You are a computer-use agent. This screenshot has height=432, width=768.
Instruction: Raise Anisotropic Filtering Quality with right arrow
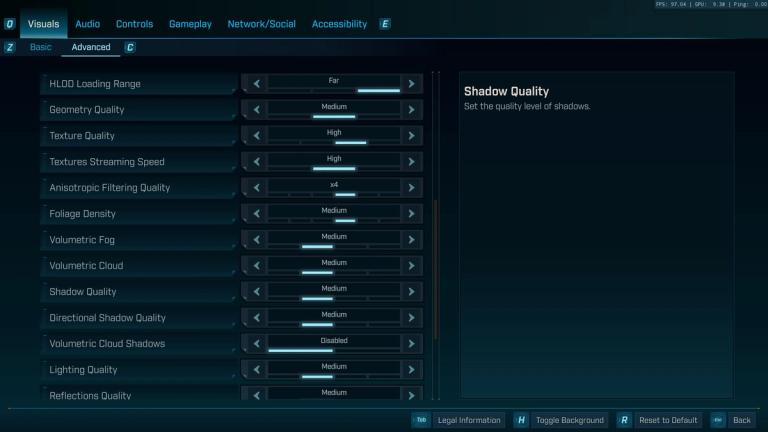pos(411,188)
